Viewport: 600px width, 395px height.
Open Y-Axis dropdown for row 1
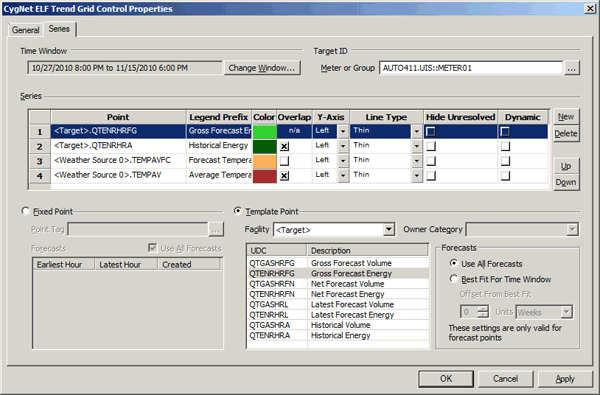[343, 131]
